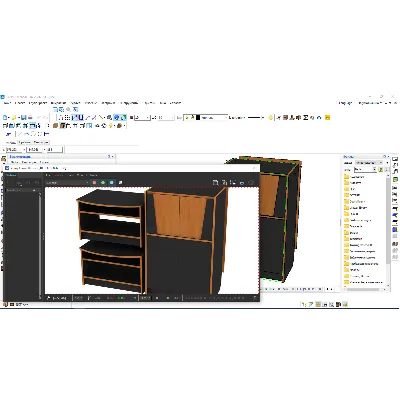Focus first coordinate input field below toolbars
This screenshot has width=400, height=400.
[15, 150]
